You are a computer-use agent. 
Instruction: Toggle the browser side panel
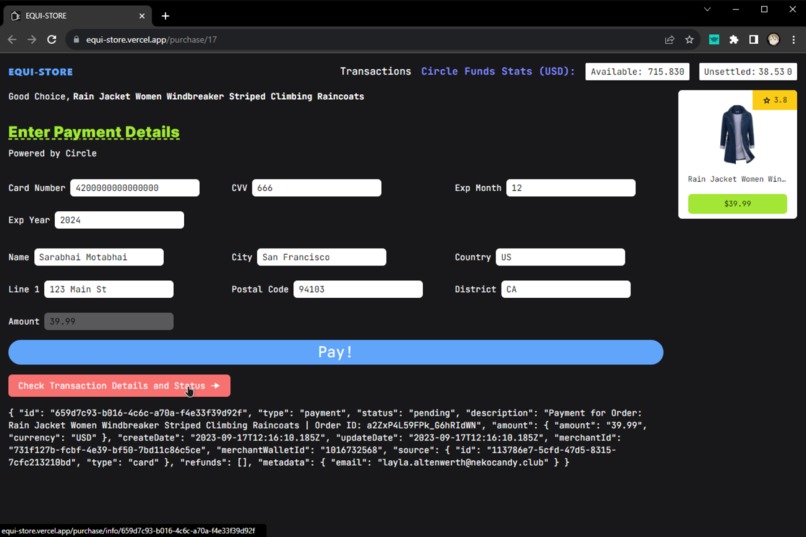[754, 40]
